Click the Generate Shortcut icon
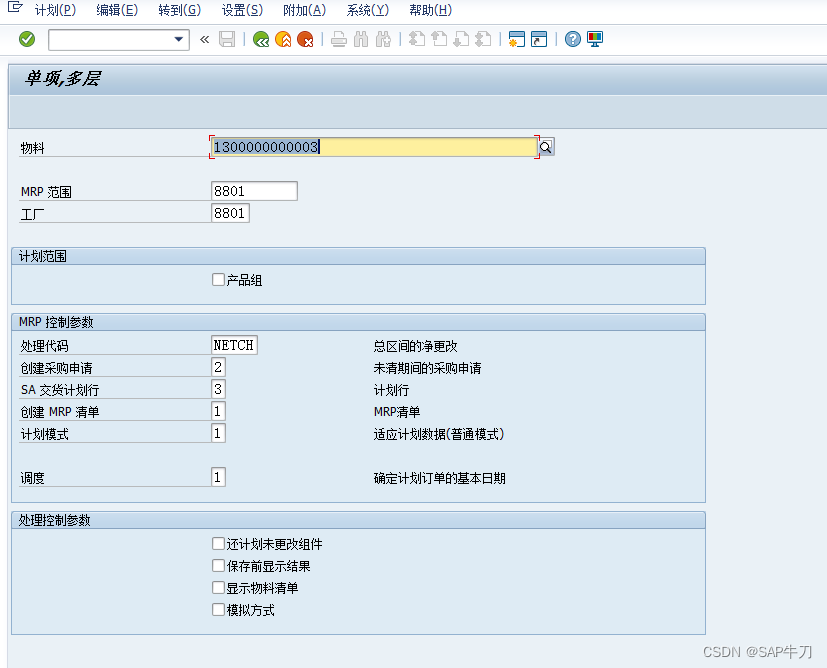The width and height of the screenshot is (827, 668). pyautogui.click(x=539, y=39)
